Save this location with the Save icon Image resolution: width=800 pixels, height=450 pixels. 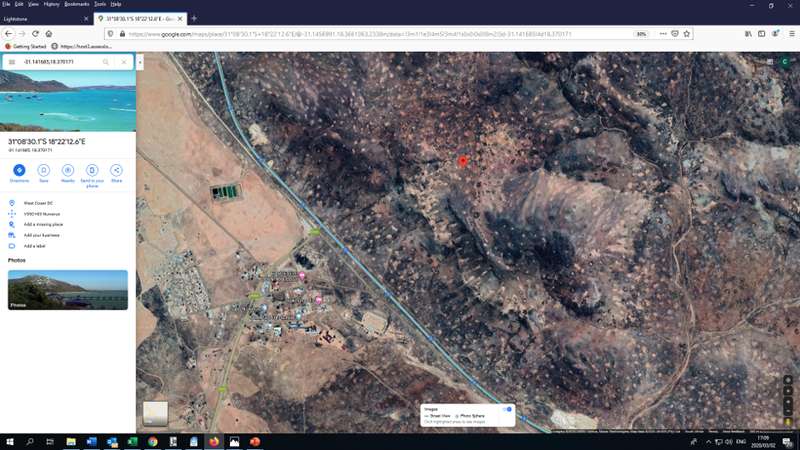43,170
